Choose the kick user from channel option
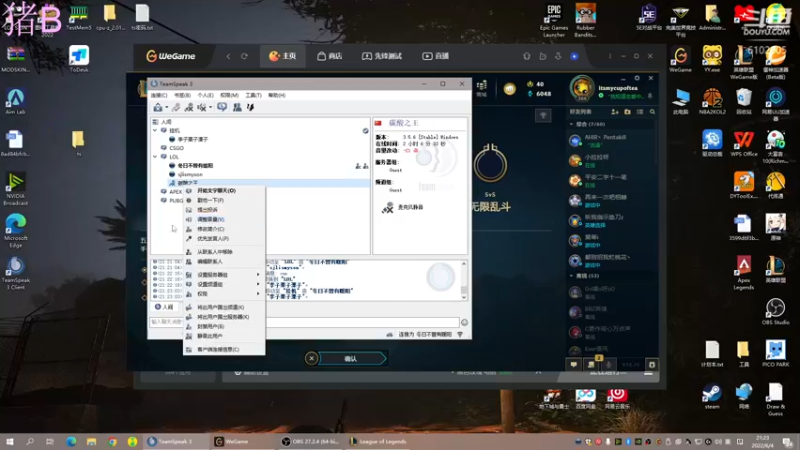800x450 pixels. click(224, 307)
